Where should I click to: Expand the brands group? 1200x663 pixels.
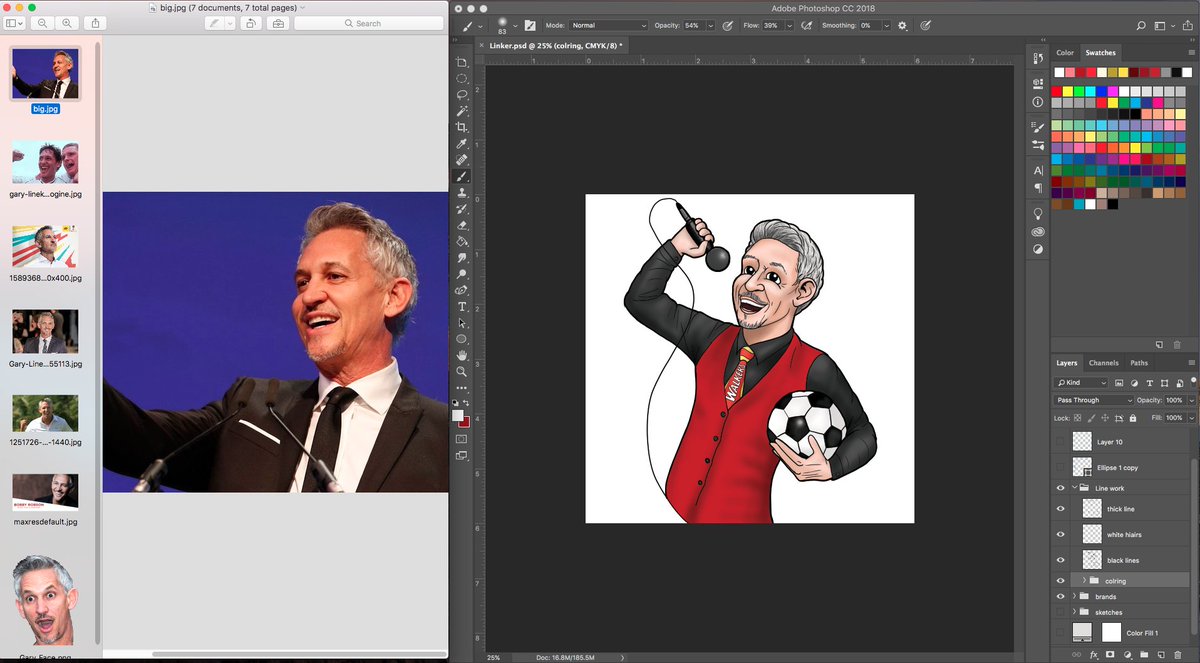[x=1075, y=596]
